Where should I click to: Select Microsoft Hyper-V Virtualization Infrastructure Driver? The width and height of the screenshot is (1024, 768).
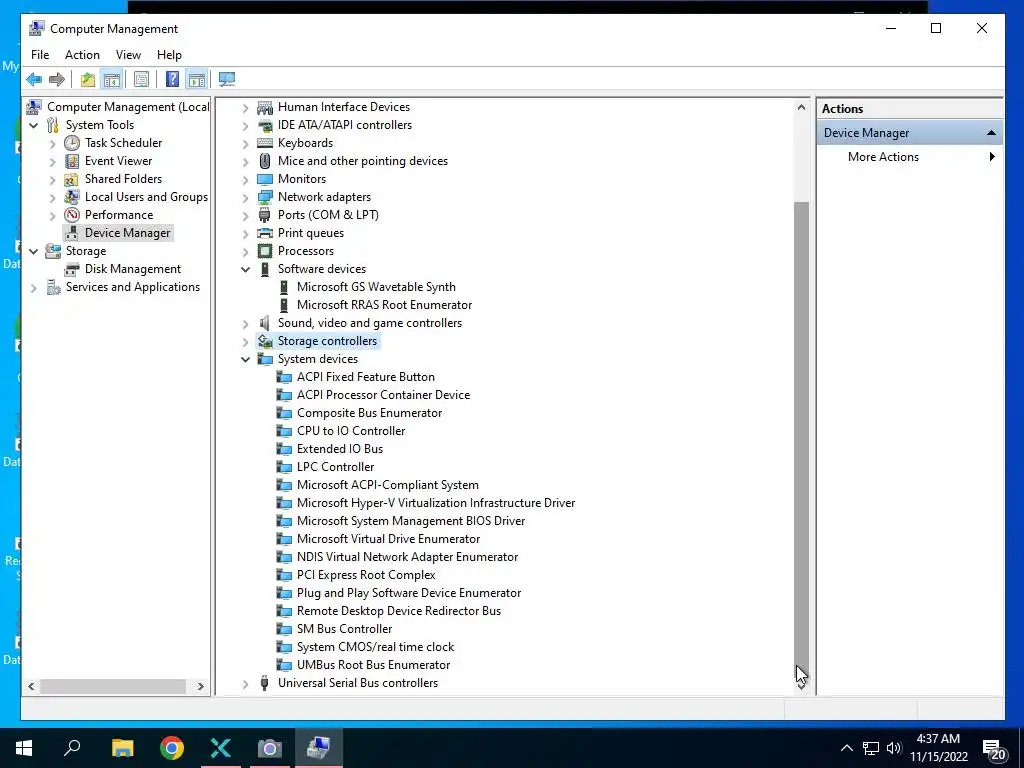point(436,503)
